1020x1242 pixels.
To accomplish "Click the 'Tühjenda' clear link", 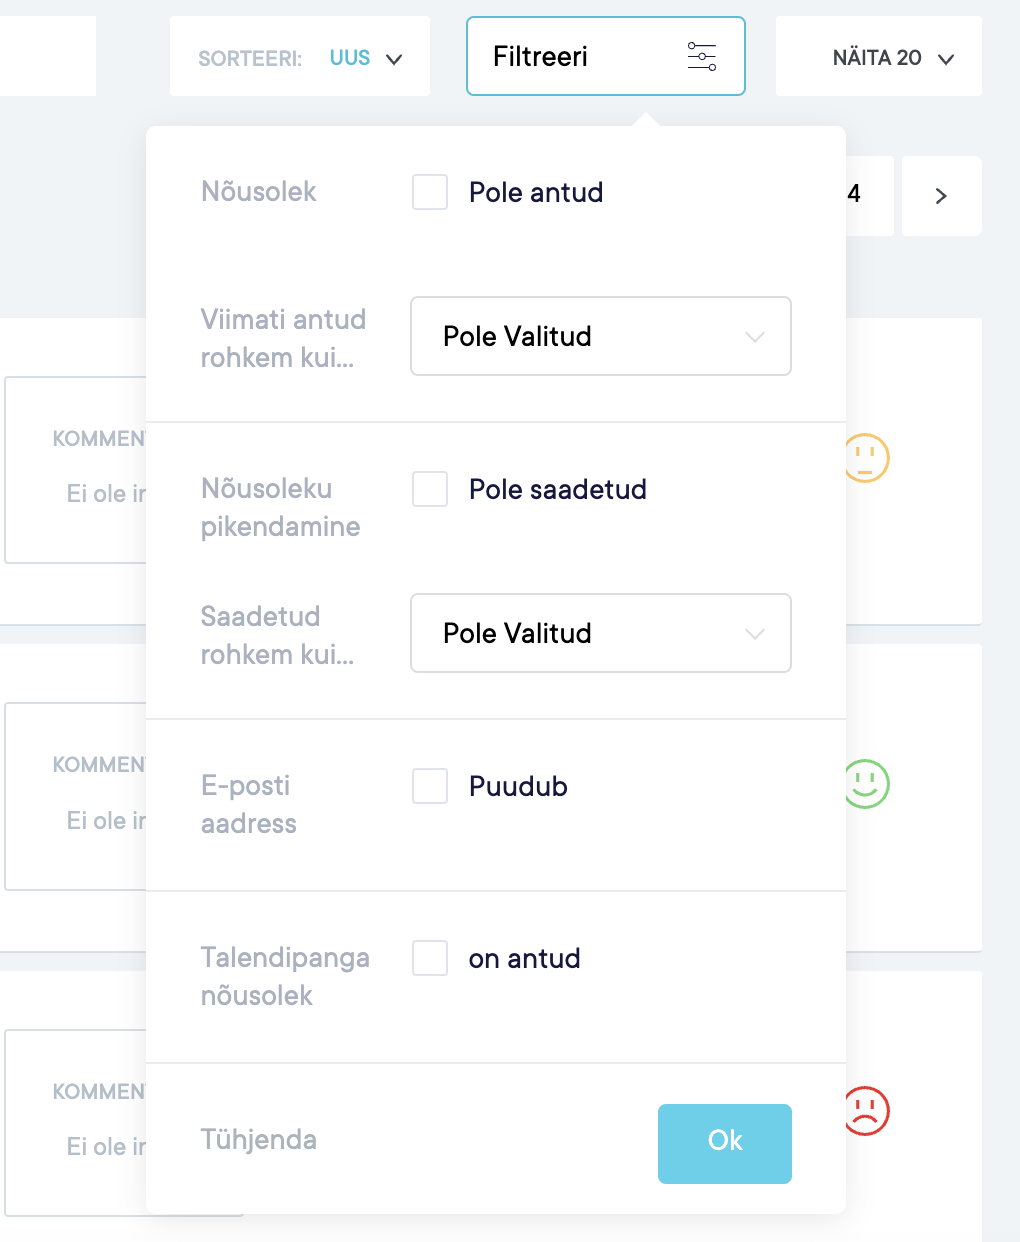I will click(x=259, y=1139).
